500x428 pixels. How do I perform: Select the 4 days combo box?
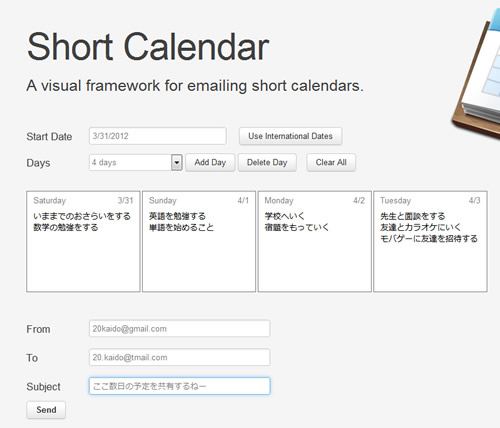click(136, 163)
